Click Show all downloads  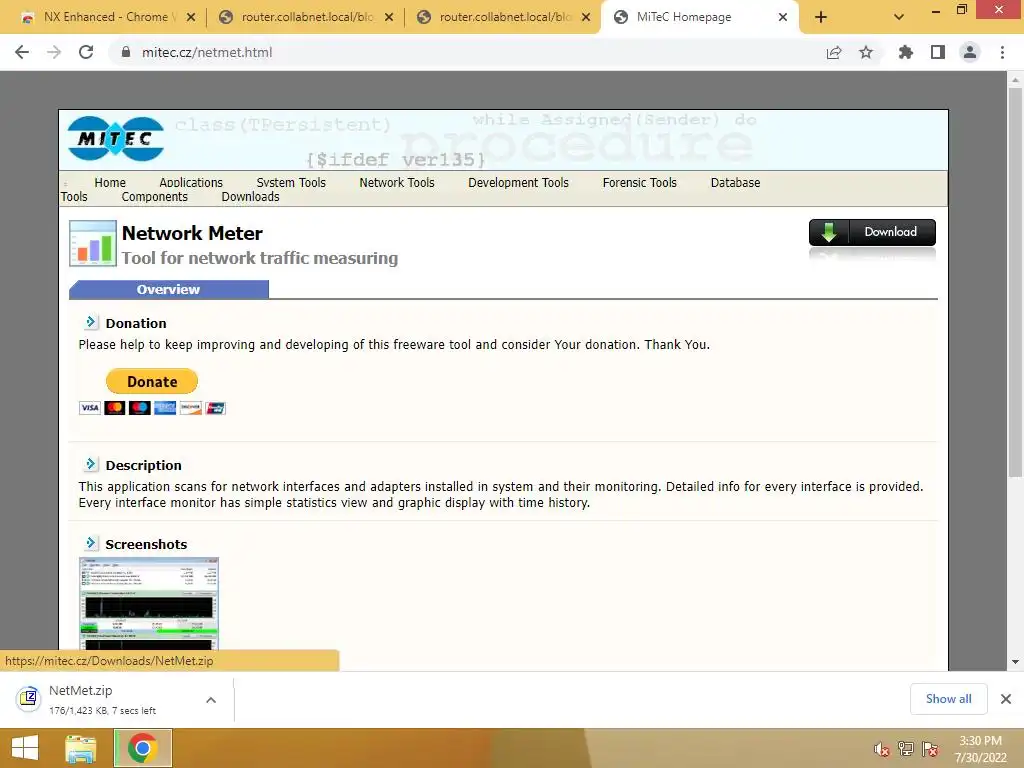948,699
